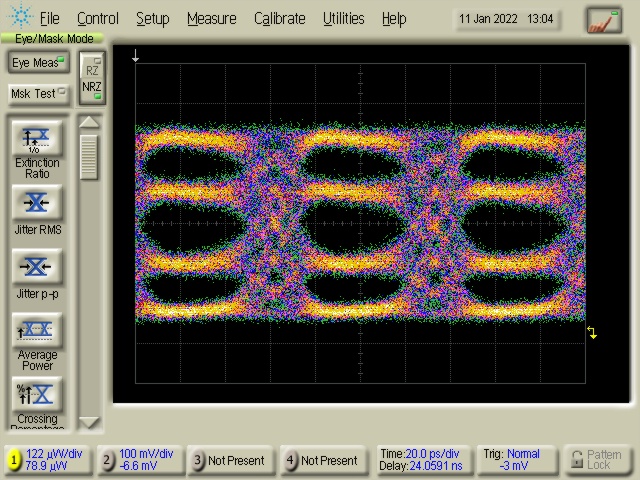Open the Measure menu
Image resolution: width=640 pixels, height=480 pixels.
coord(211,18)
